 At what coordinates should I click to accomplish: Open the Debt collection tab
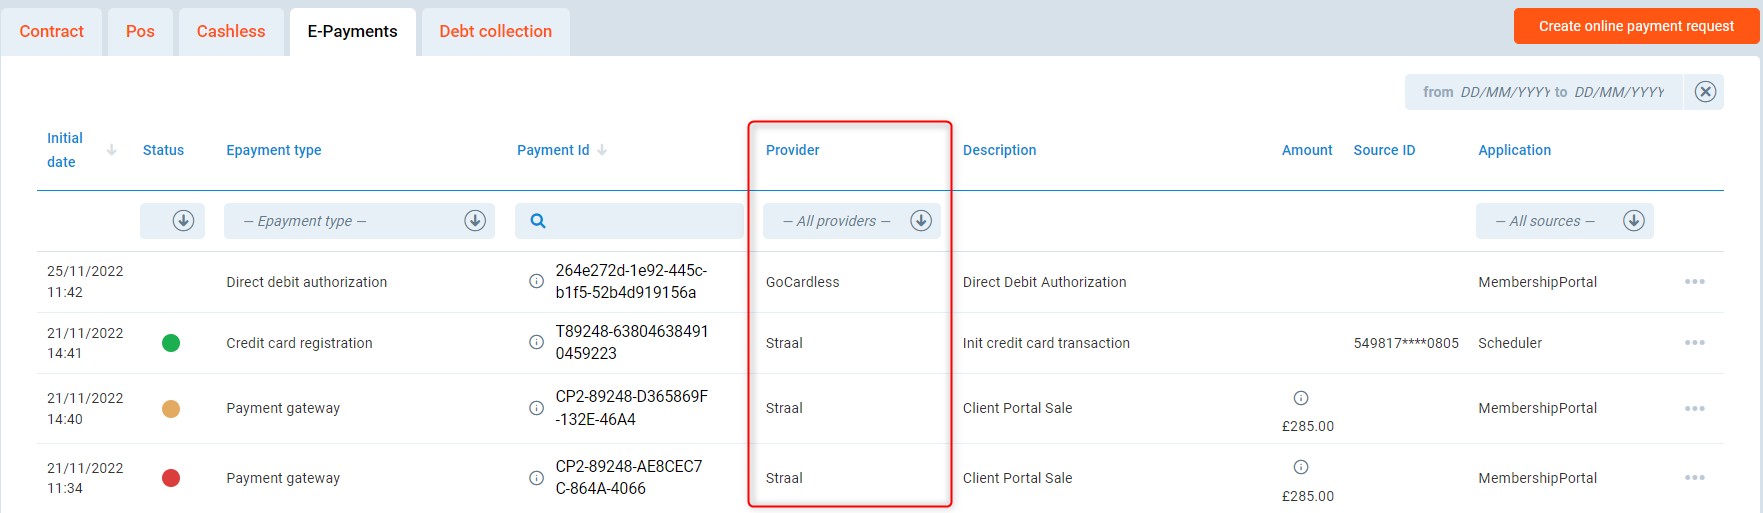(x=495, y=32)
